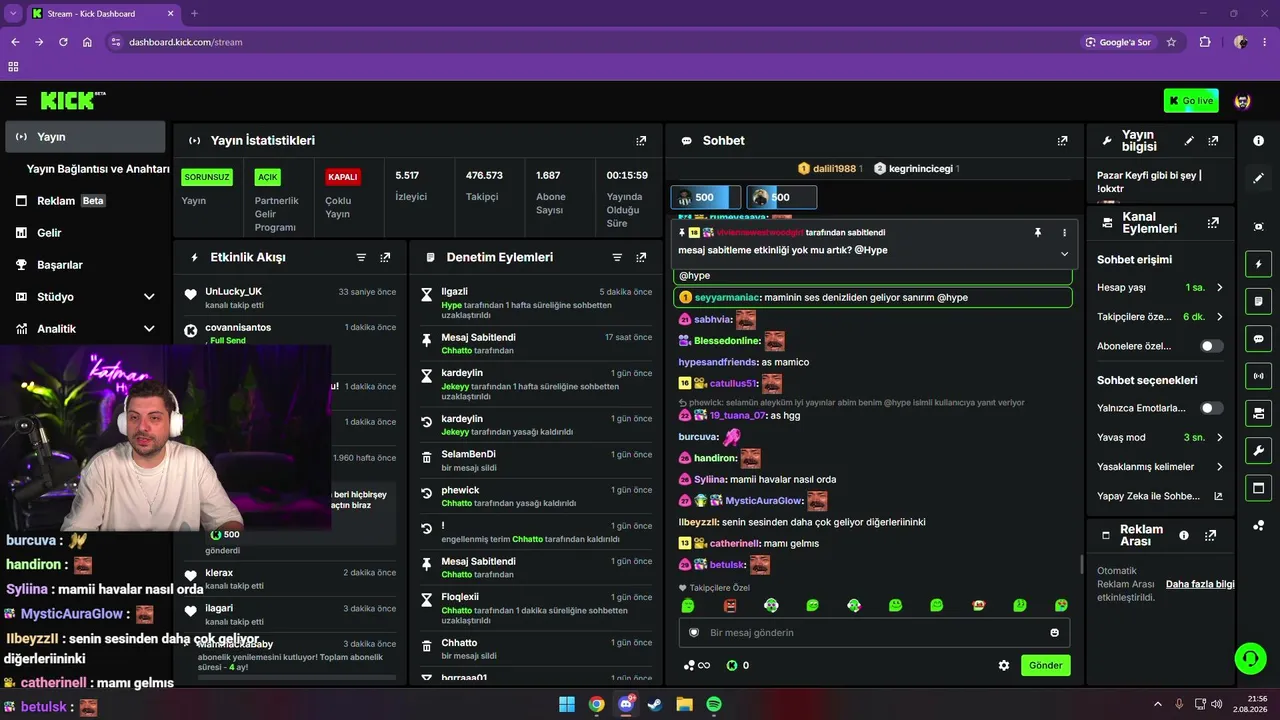Open Takipçilere özel setting chevron
The image size is (1280, 720).
1219,317
